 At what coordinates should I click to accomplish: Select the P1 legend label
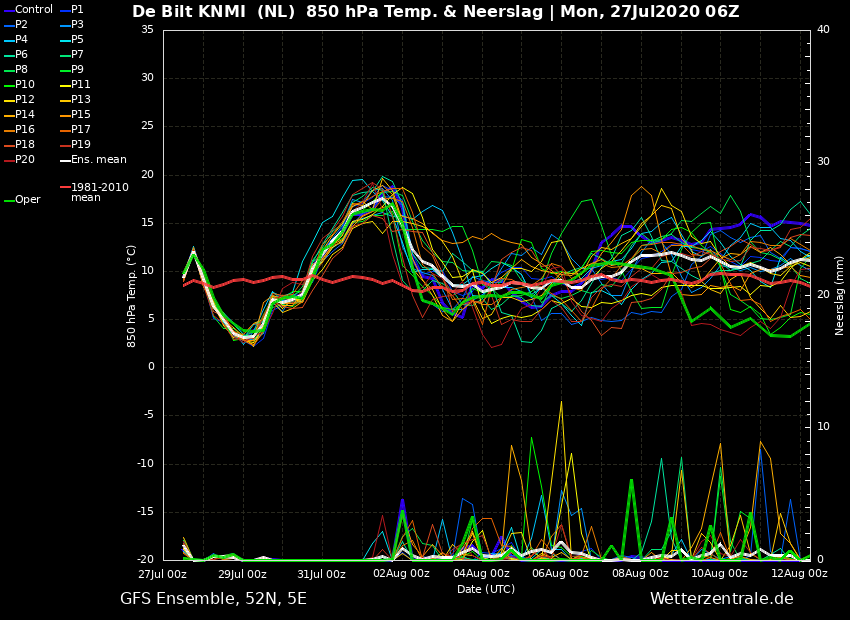point(78,10)
